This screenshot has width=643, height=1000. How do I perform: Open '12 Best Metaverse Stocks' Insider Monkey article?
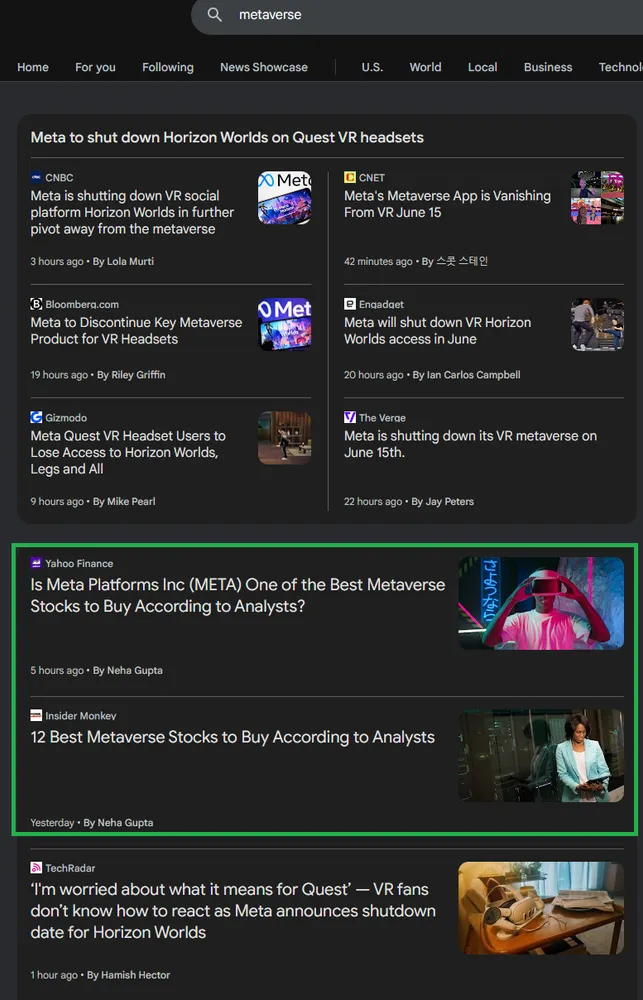click(232, 737)
